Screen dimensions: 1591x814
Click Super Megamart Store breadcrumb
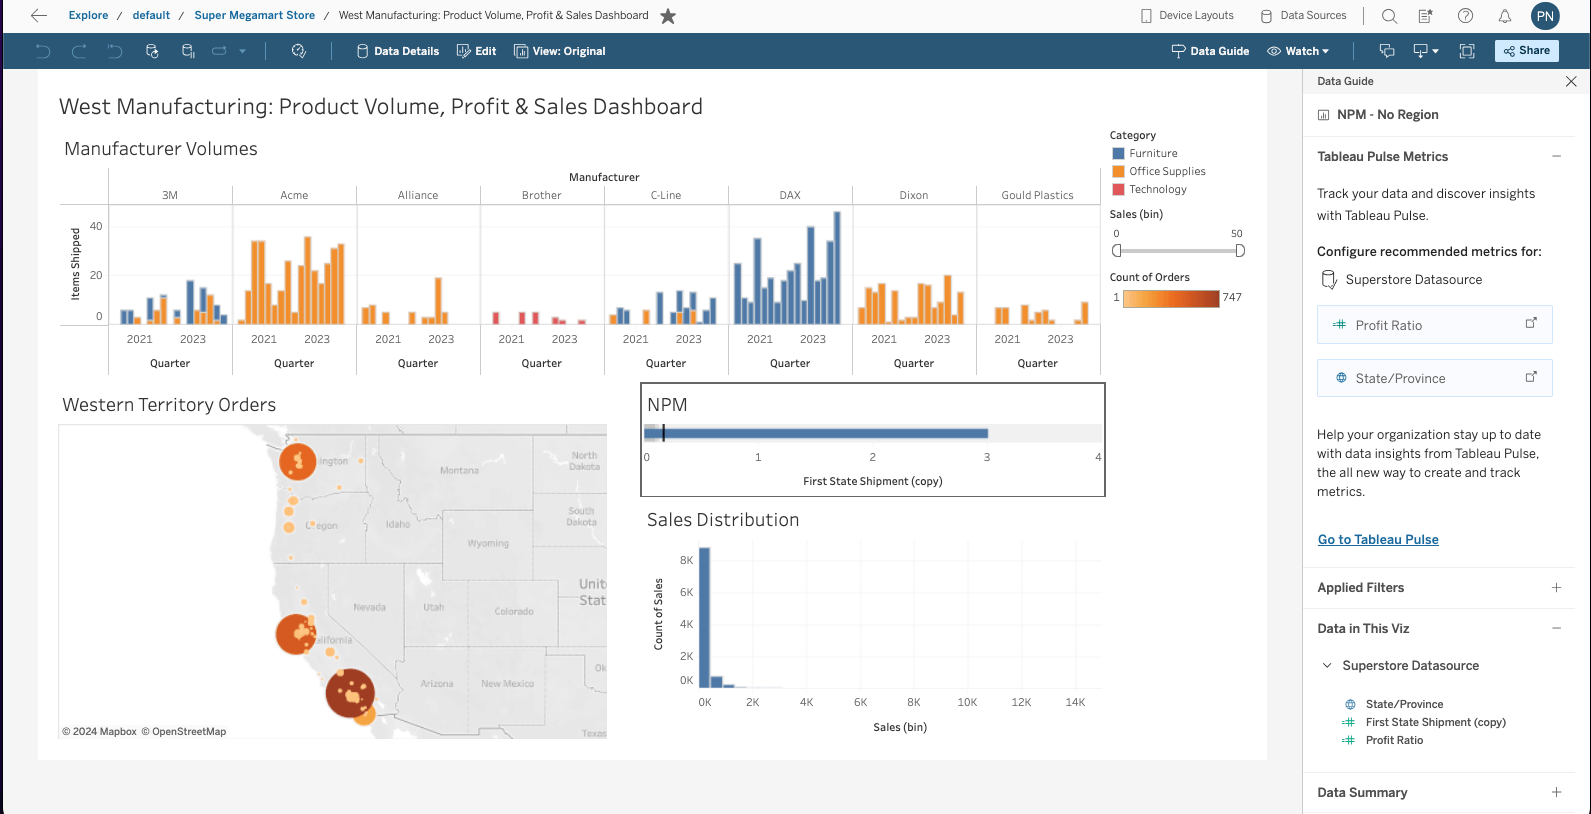(254, 15)
